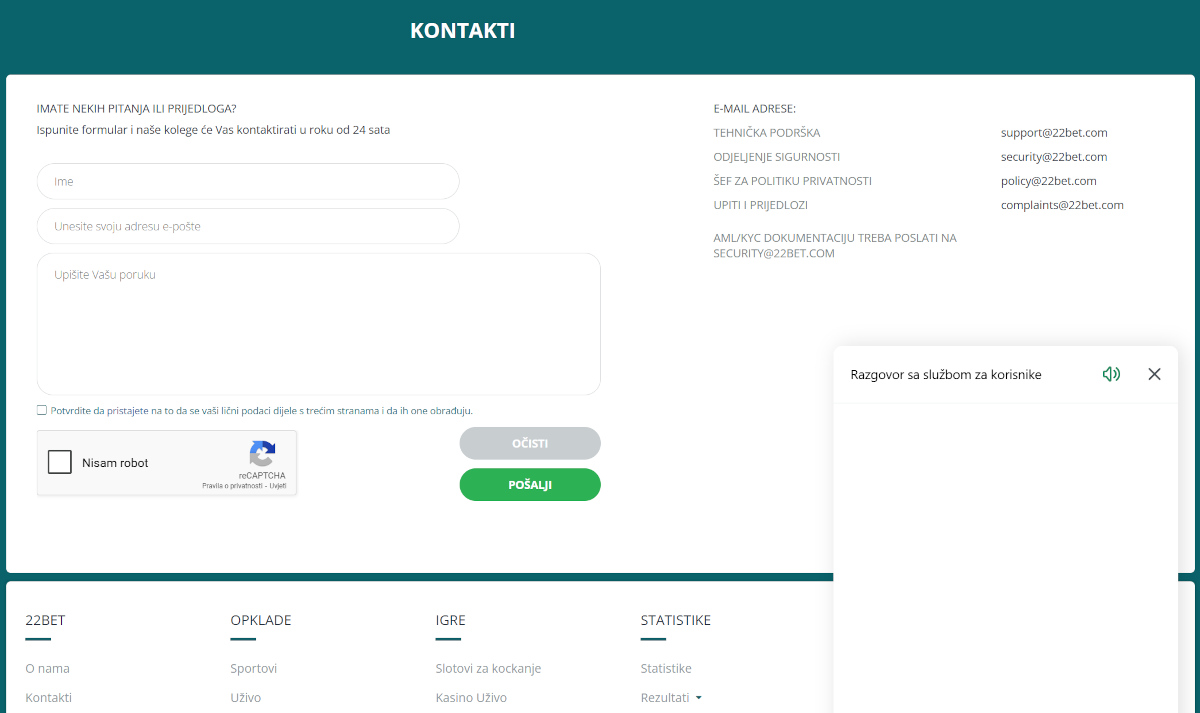Open 'Statistike' link under the Statistike heading
The height and width of the screenshot is (713, 1200).
pos(666,668)
